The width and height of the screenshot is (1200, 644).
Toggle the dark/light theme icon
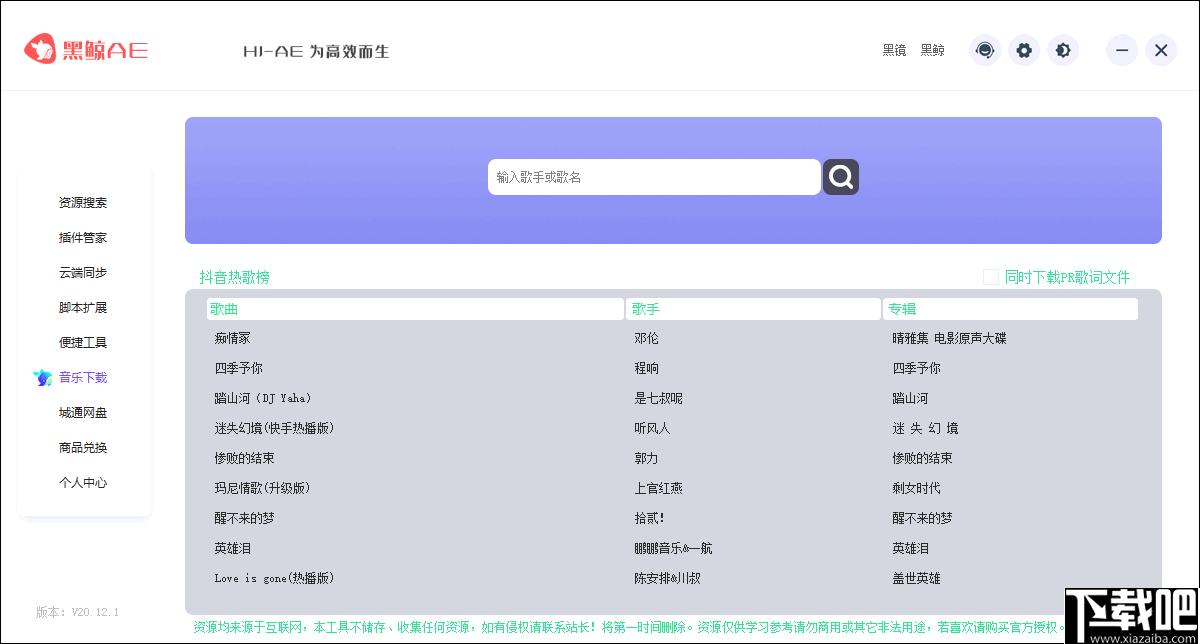tap(1063, 50)
